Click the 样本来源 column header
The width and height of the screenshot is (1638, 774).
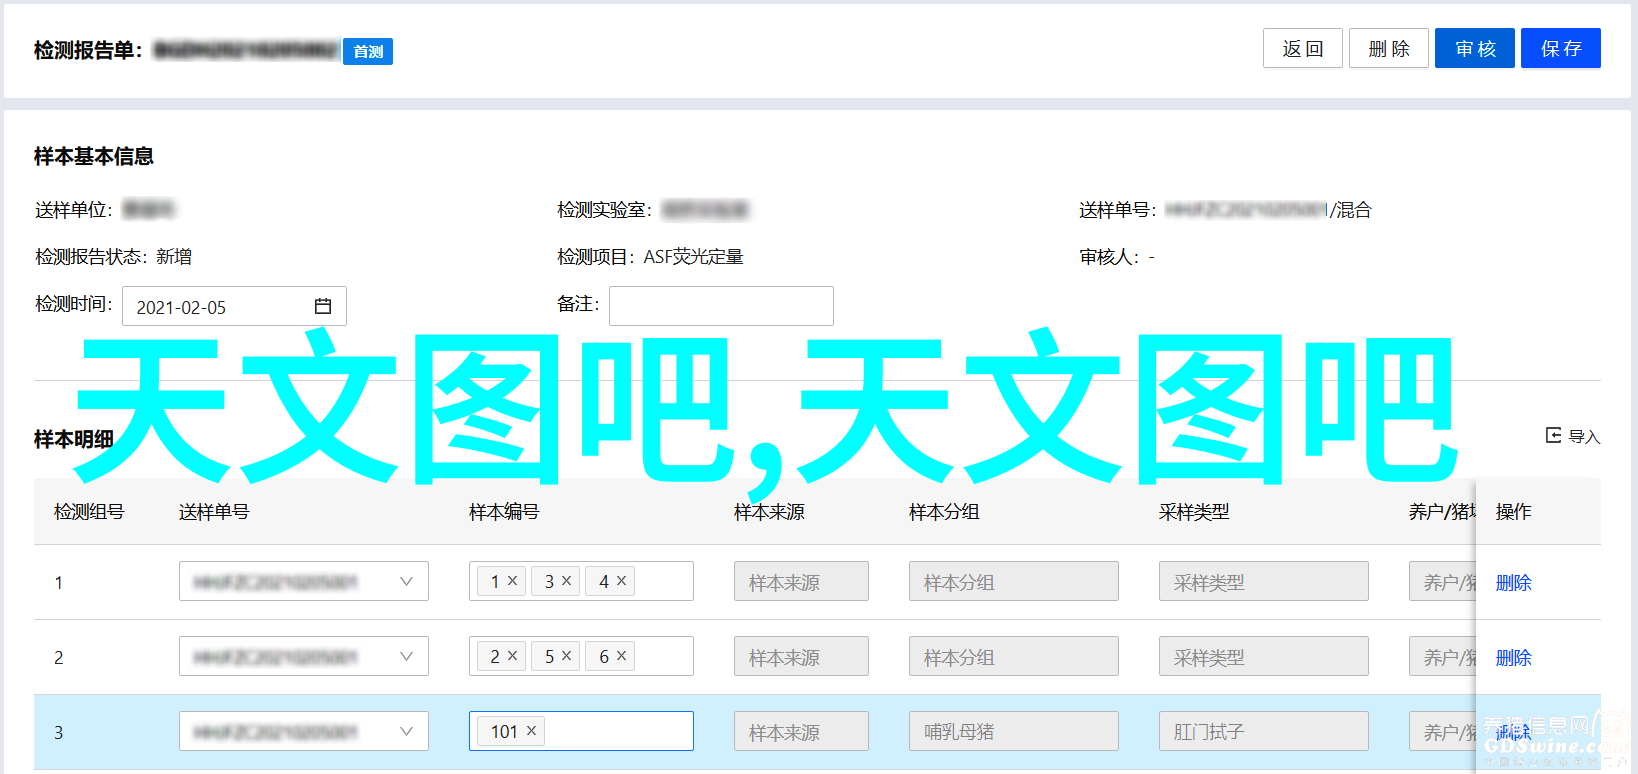[769, 511]
